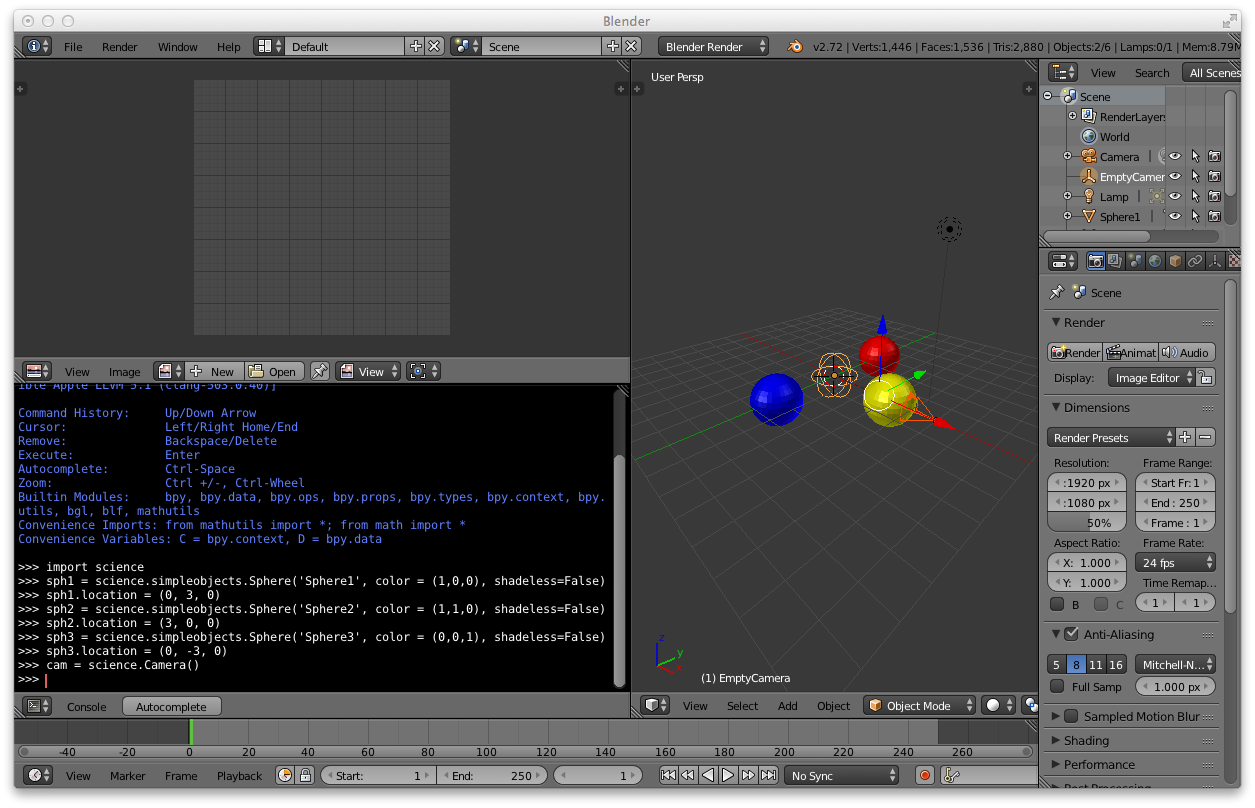1255x808 pixels.
Task: Open the Outliner editor type selector
Action: point(1062,72)
